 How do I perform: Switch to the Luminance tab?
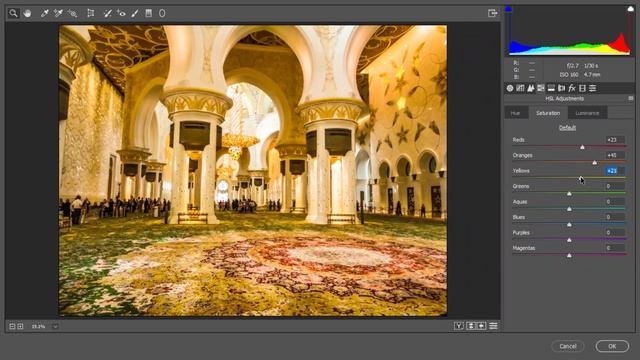coord(587,113)
